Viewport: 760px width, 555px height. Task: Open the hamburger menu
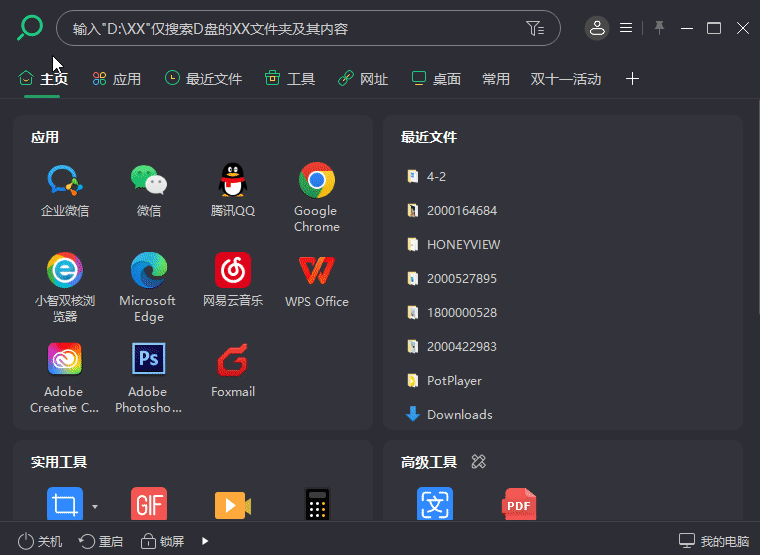pyautogui.click(x=626, y=28)
